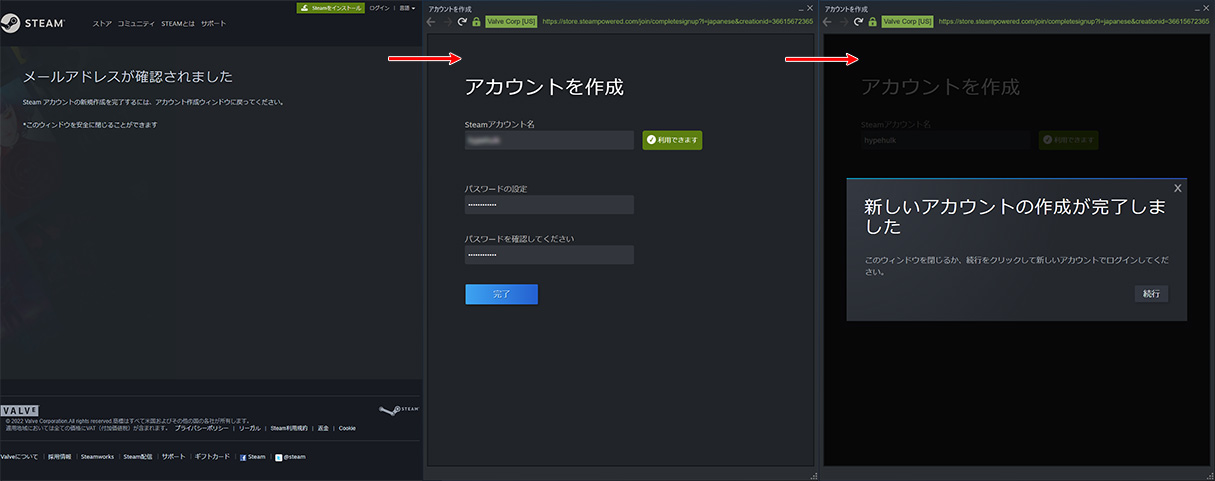Click the dimmed hypehulk account name field
This screenshot has height=481, width=1215.
(945, 140)
